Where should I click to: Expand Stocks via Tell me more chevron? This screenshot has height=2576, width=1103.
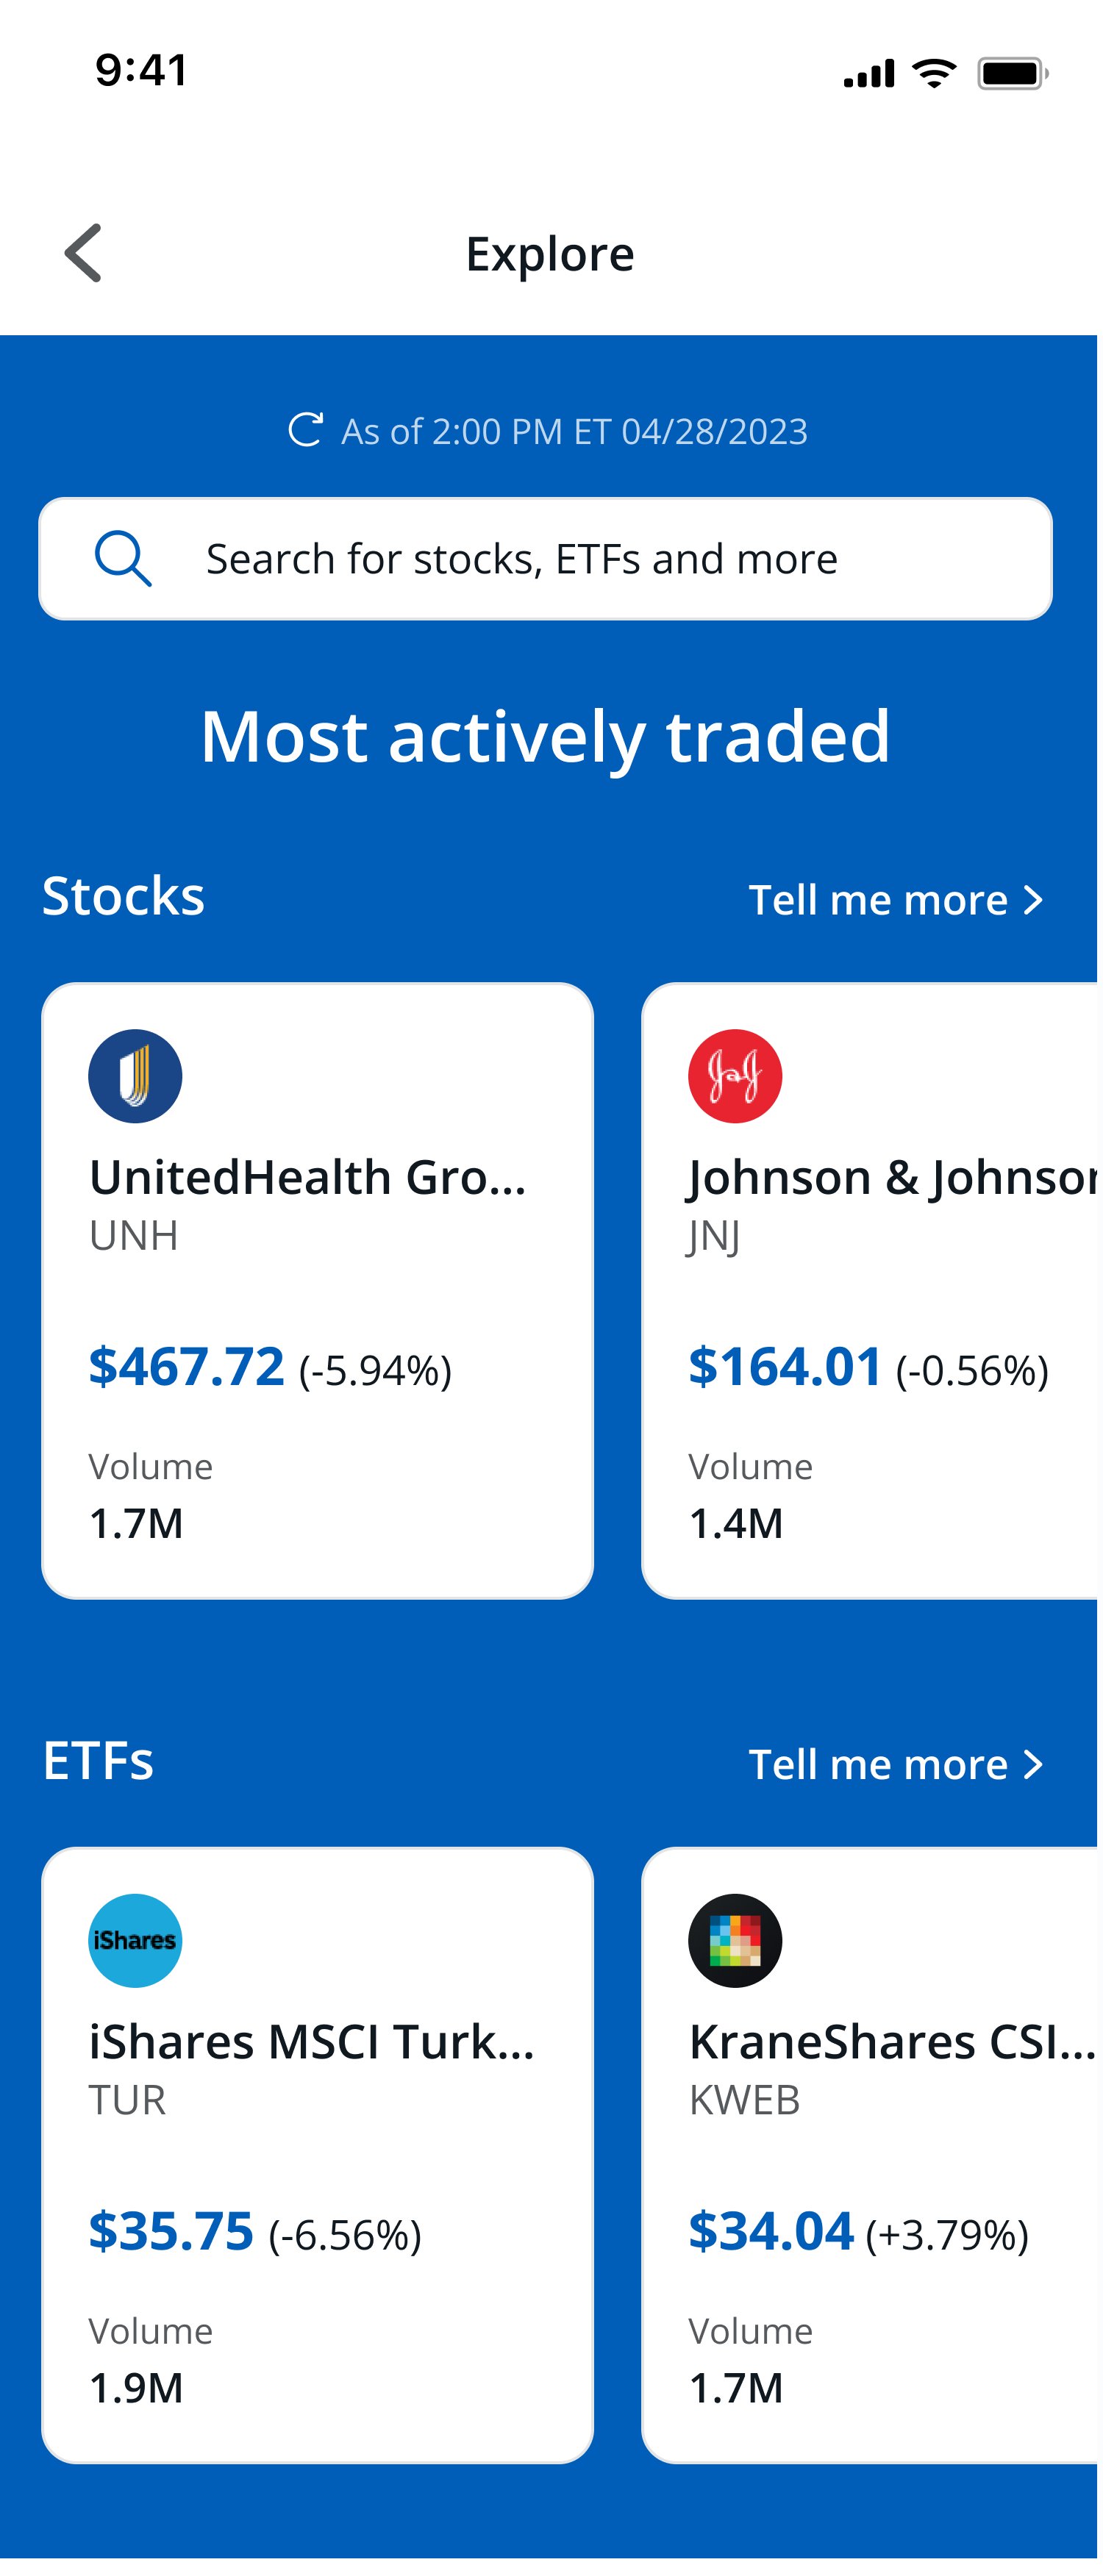pos(1034,901)
